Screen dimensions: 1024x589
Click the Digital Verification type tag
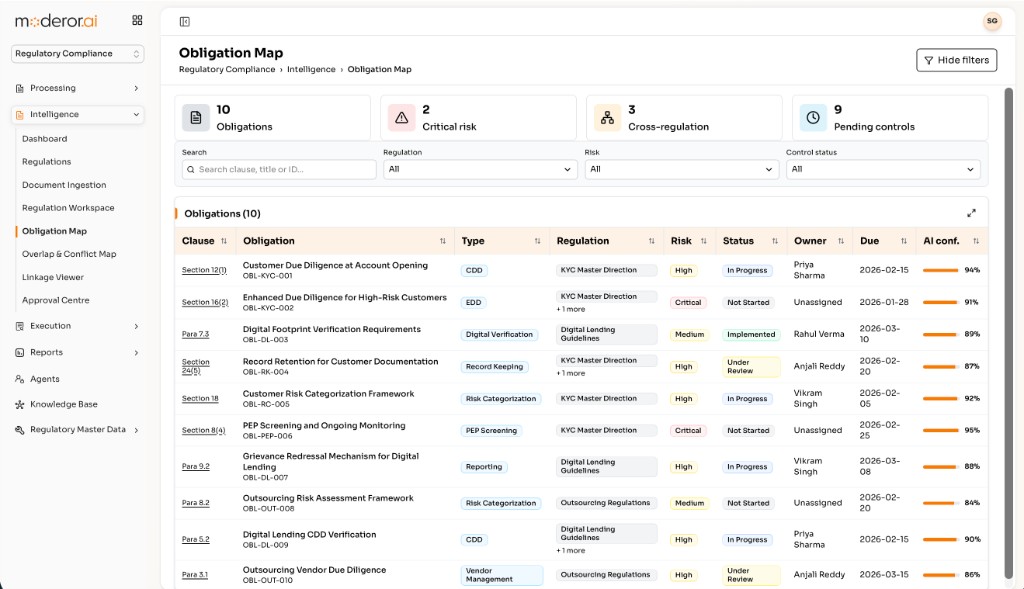click(499, 334)
